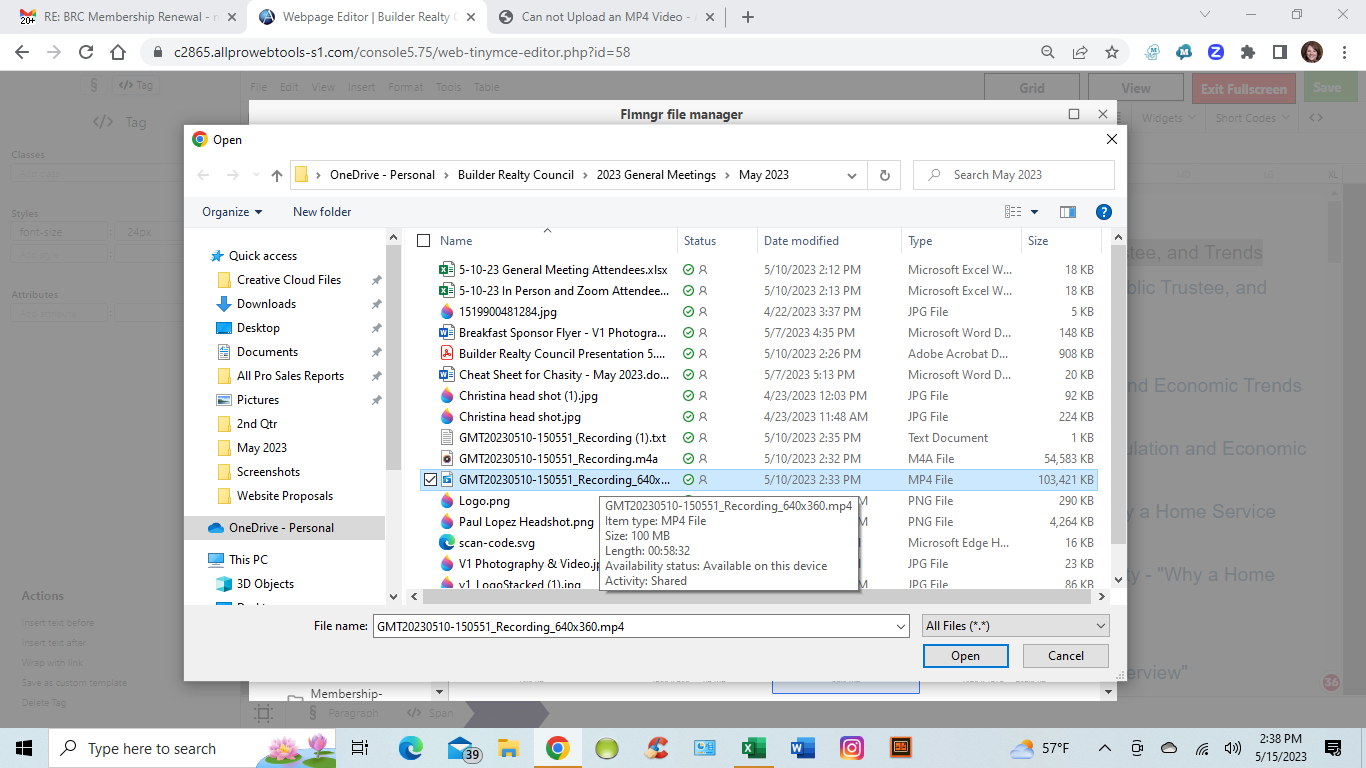Refresh the May 2023 folder listing
This screenshot has width=1366, height=768.
click(884, 175)
